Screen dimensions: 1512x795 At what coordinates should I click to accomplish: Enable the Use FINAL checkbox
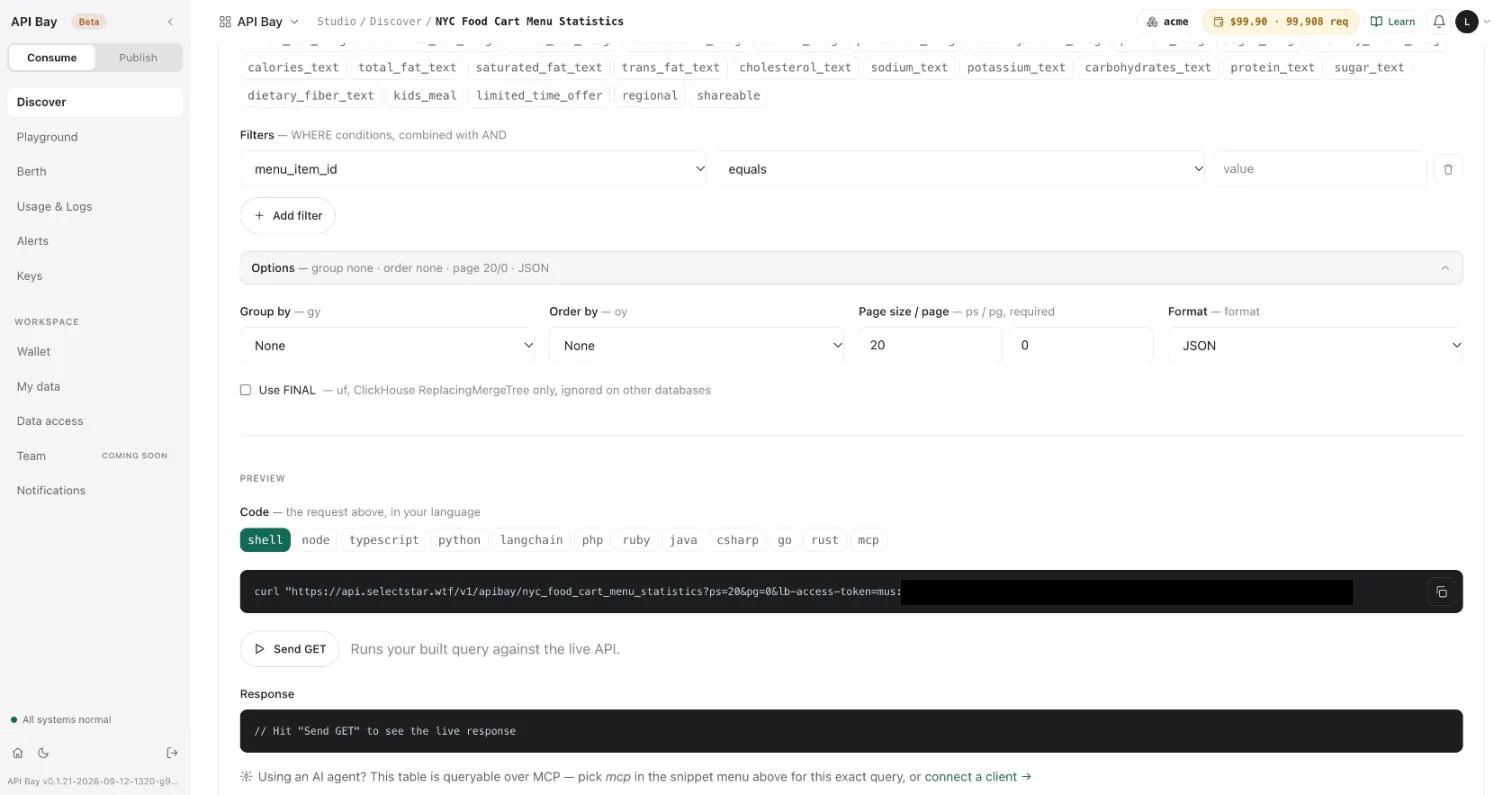(x=245, y=390)
